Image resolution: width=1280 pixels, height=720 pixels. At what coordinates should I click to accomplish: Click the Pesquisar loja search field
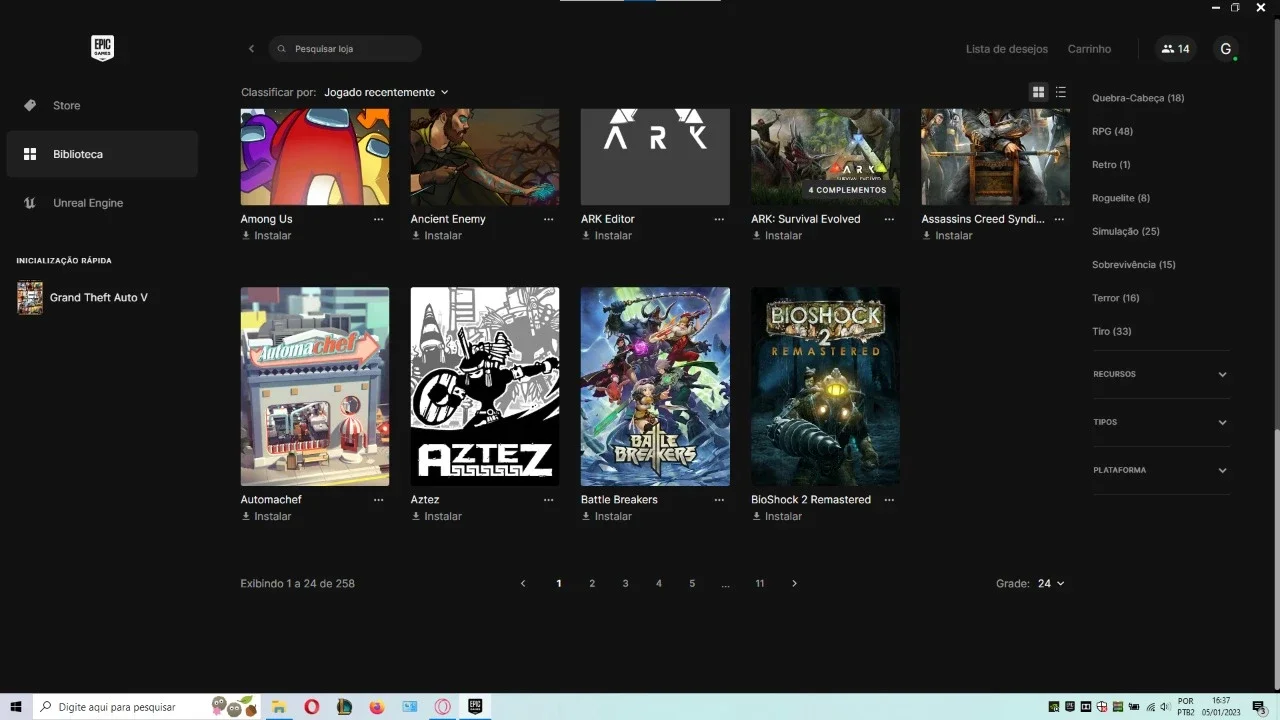point(345,49)
